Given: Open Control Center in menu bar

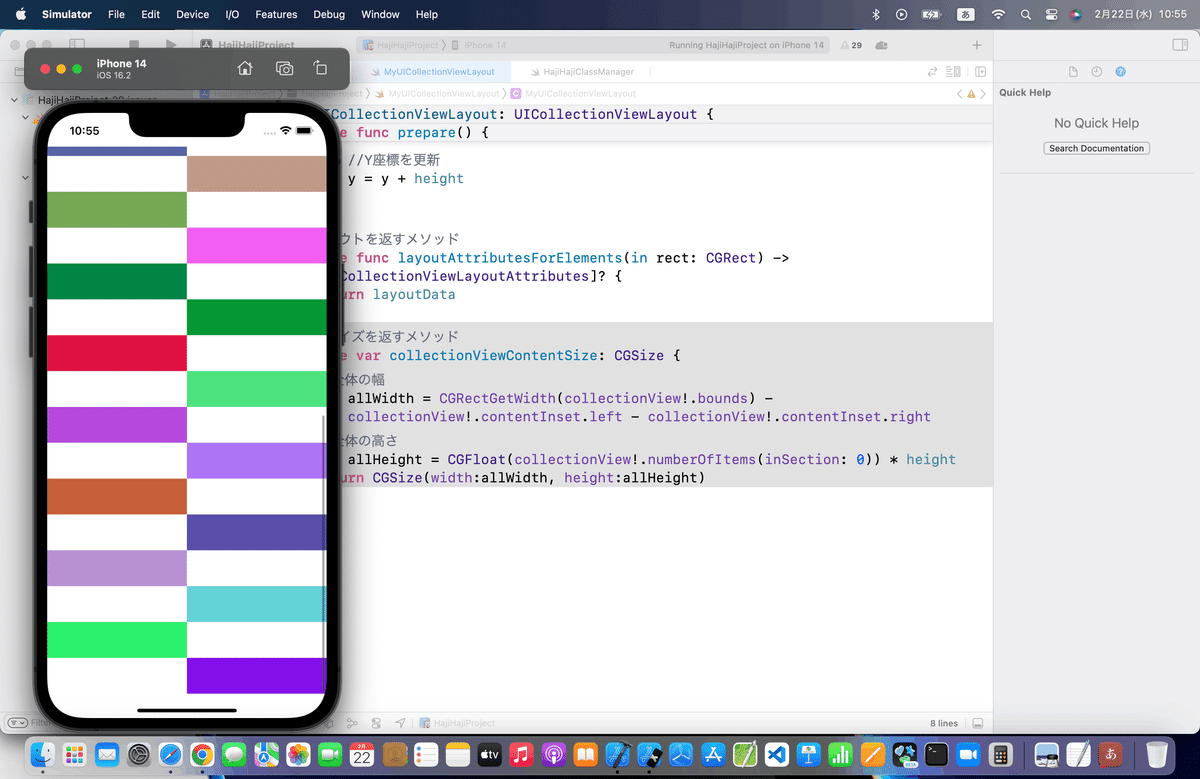Looking at the screenshot, I should [x=1051, y=14].
